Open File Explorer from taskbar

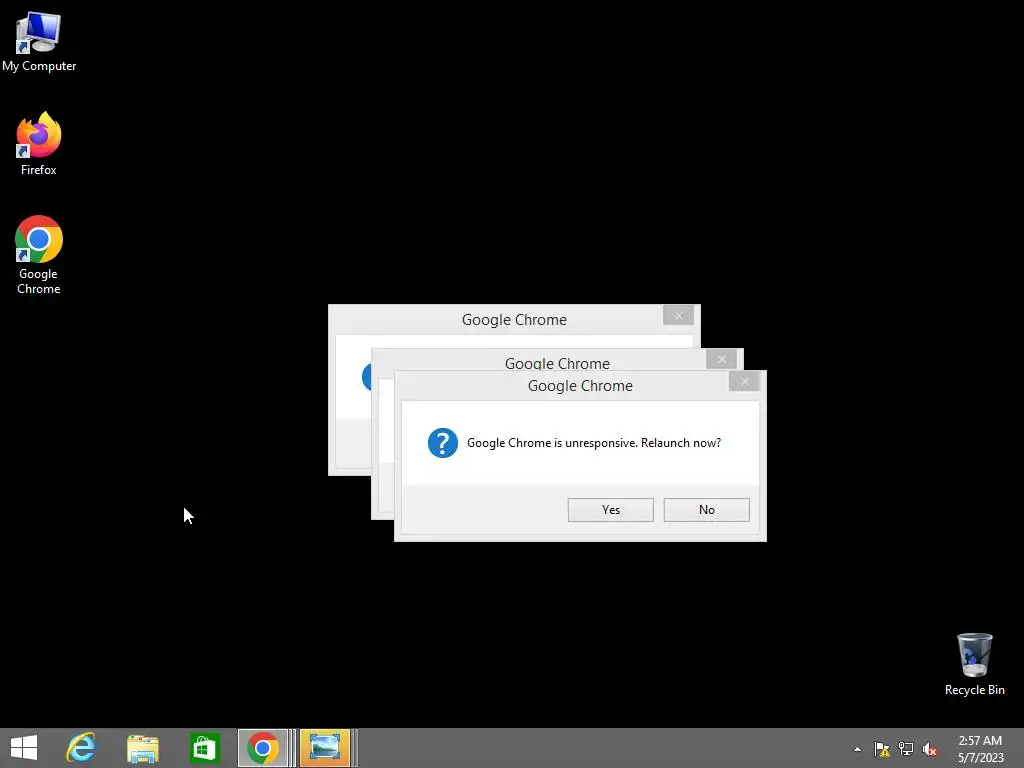(143, 748)
